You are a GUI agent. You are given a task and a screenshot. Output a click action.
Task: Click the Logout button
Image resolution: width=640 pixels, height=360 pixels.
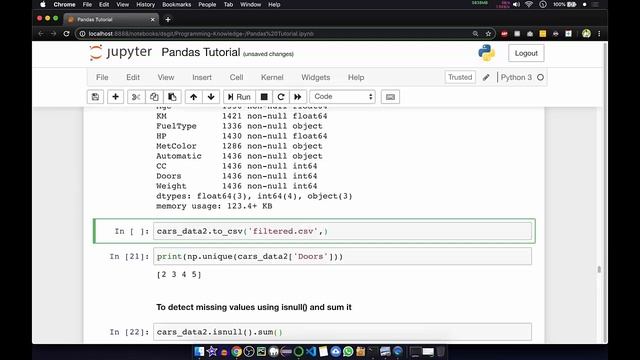526,53
